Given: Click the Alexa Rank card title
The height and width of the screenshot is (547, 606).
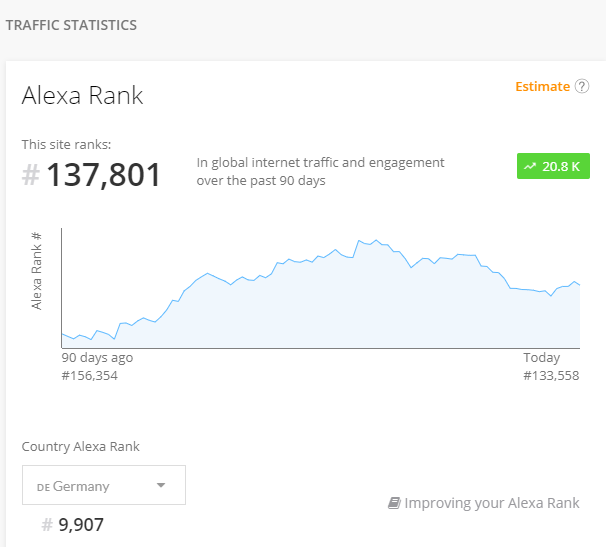Looking at the screenshot, I should click(x=83, y=96).
